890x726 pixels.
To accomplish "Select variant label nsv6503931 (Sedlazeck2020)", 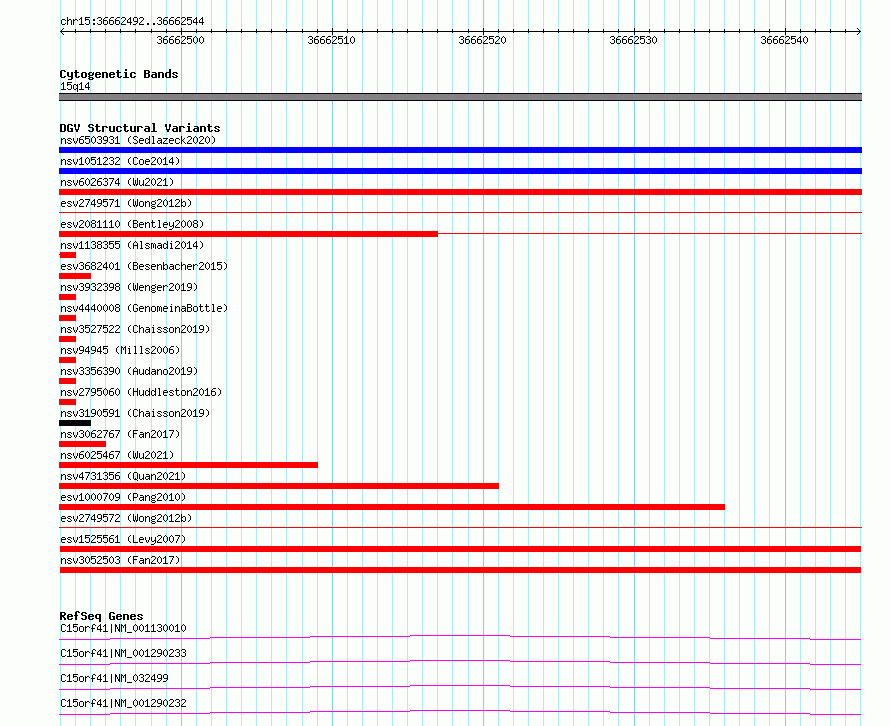I will coord(138,140).
